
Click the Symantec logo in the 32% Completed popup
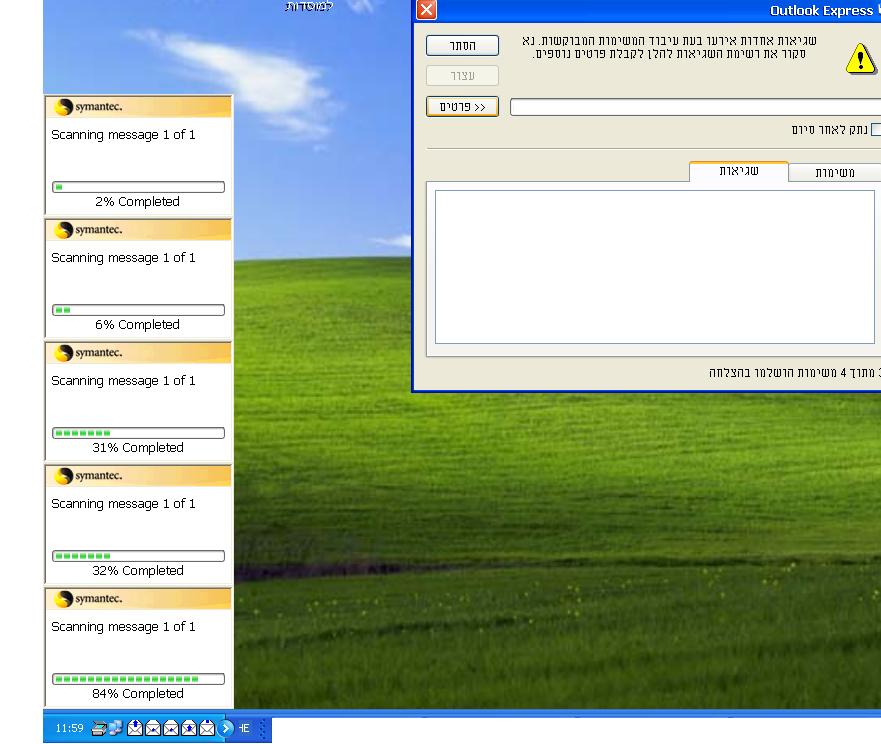coord(88,475)
